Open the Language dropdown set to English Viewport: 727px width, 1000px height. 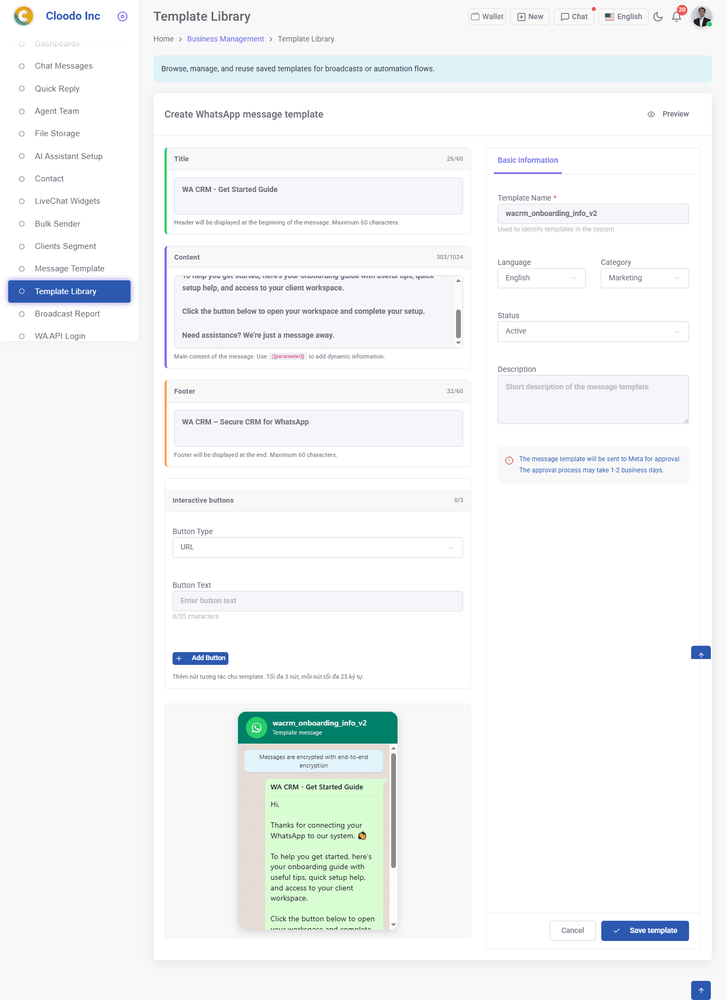(x=541, y=278)
